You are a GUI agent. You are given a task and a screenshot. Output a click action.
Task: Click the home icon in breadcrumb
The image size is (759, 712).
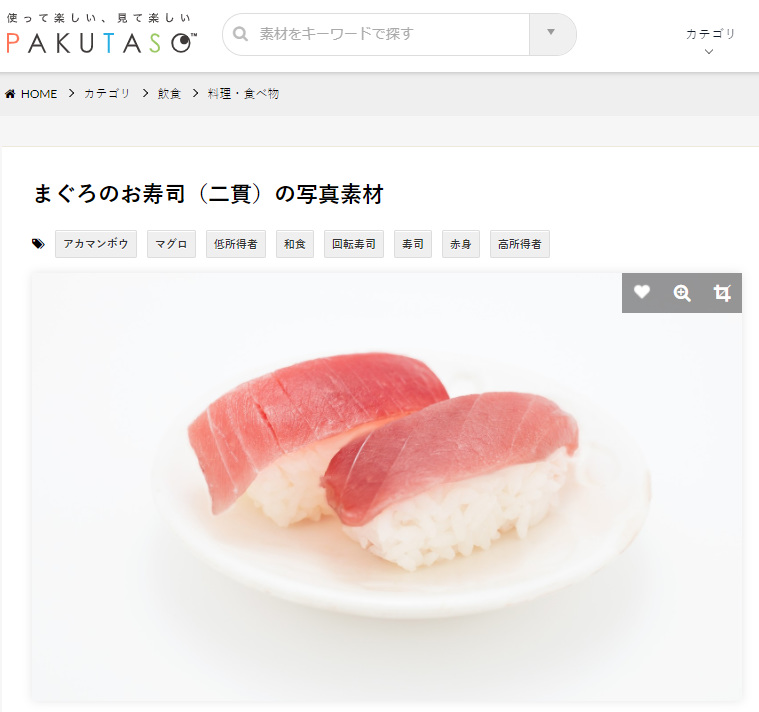point(10,93)
